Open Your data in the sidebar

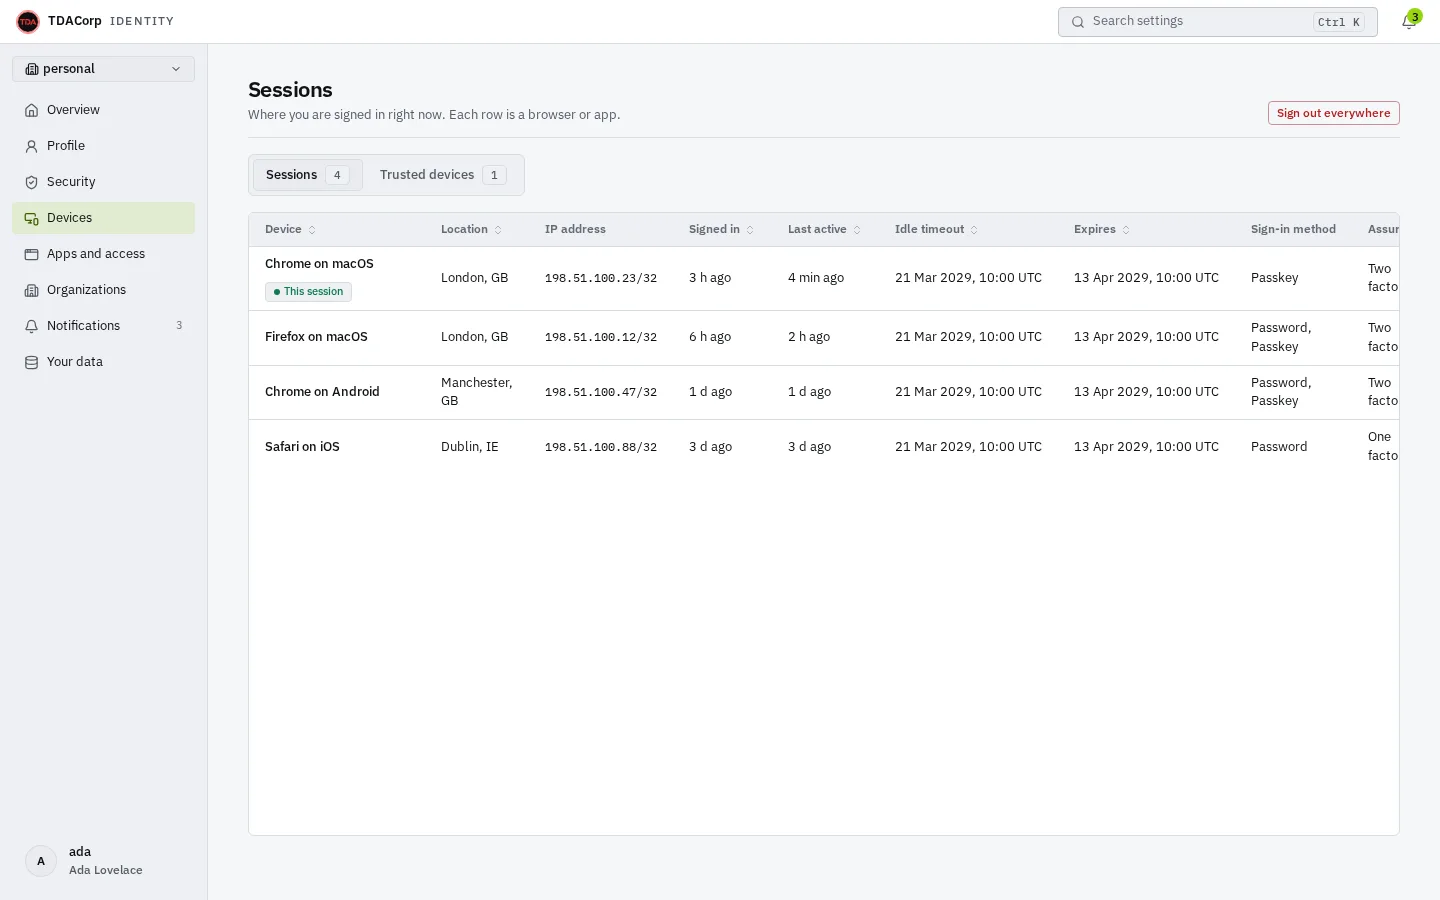tap(103, 362)
